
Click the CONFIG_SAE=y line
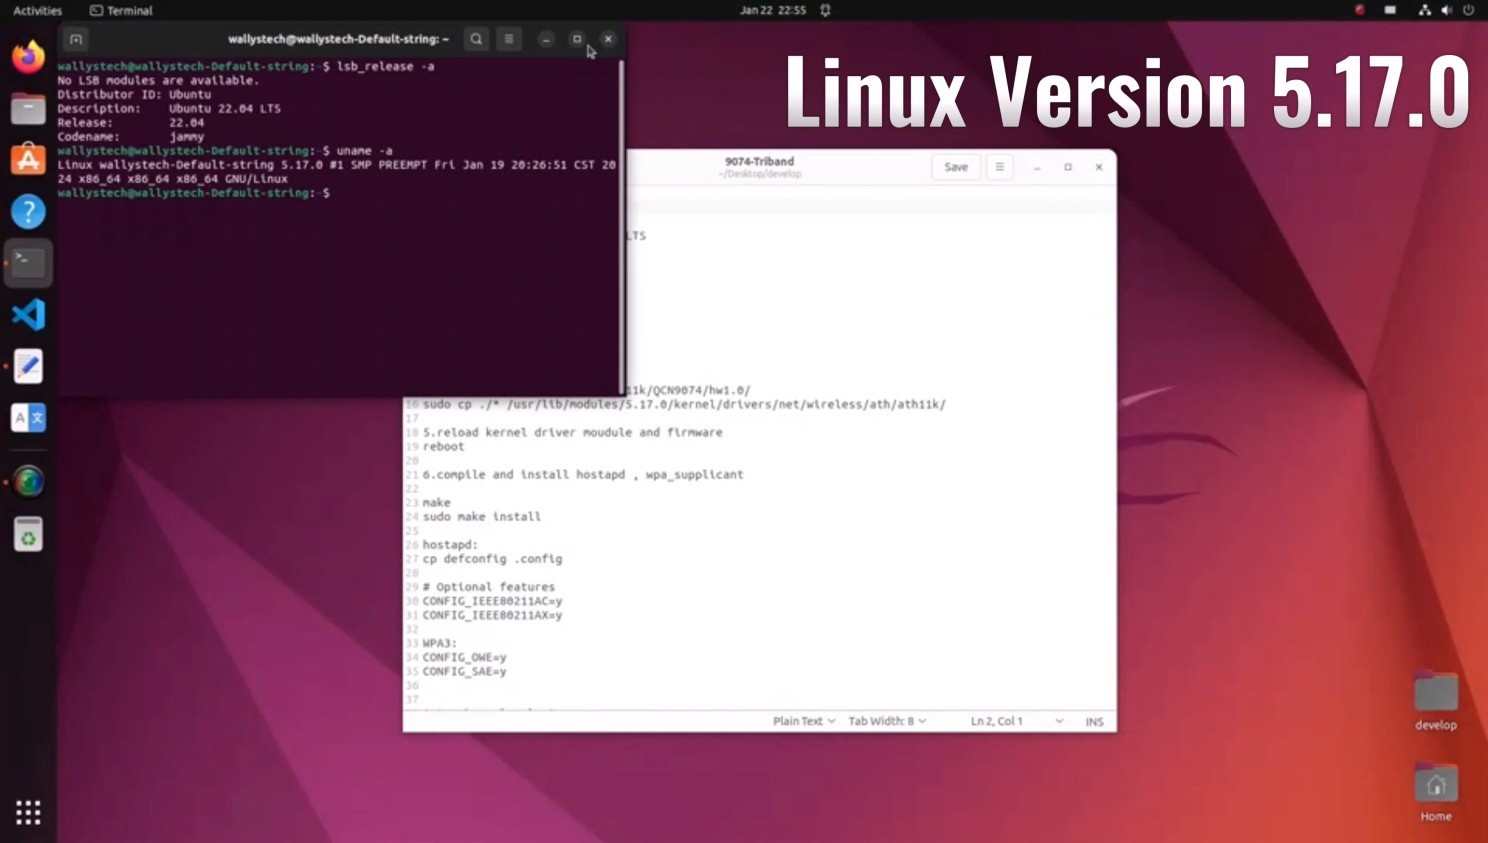coord(464,671)
